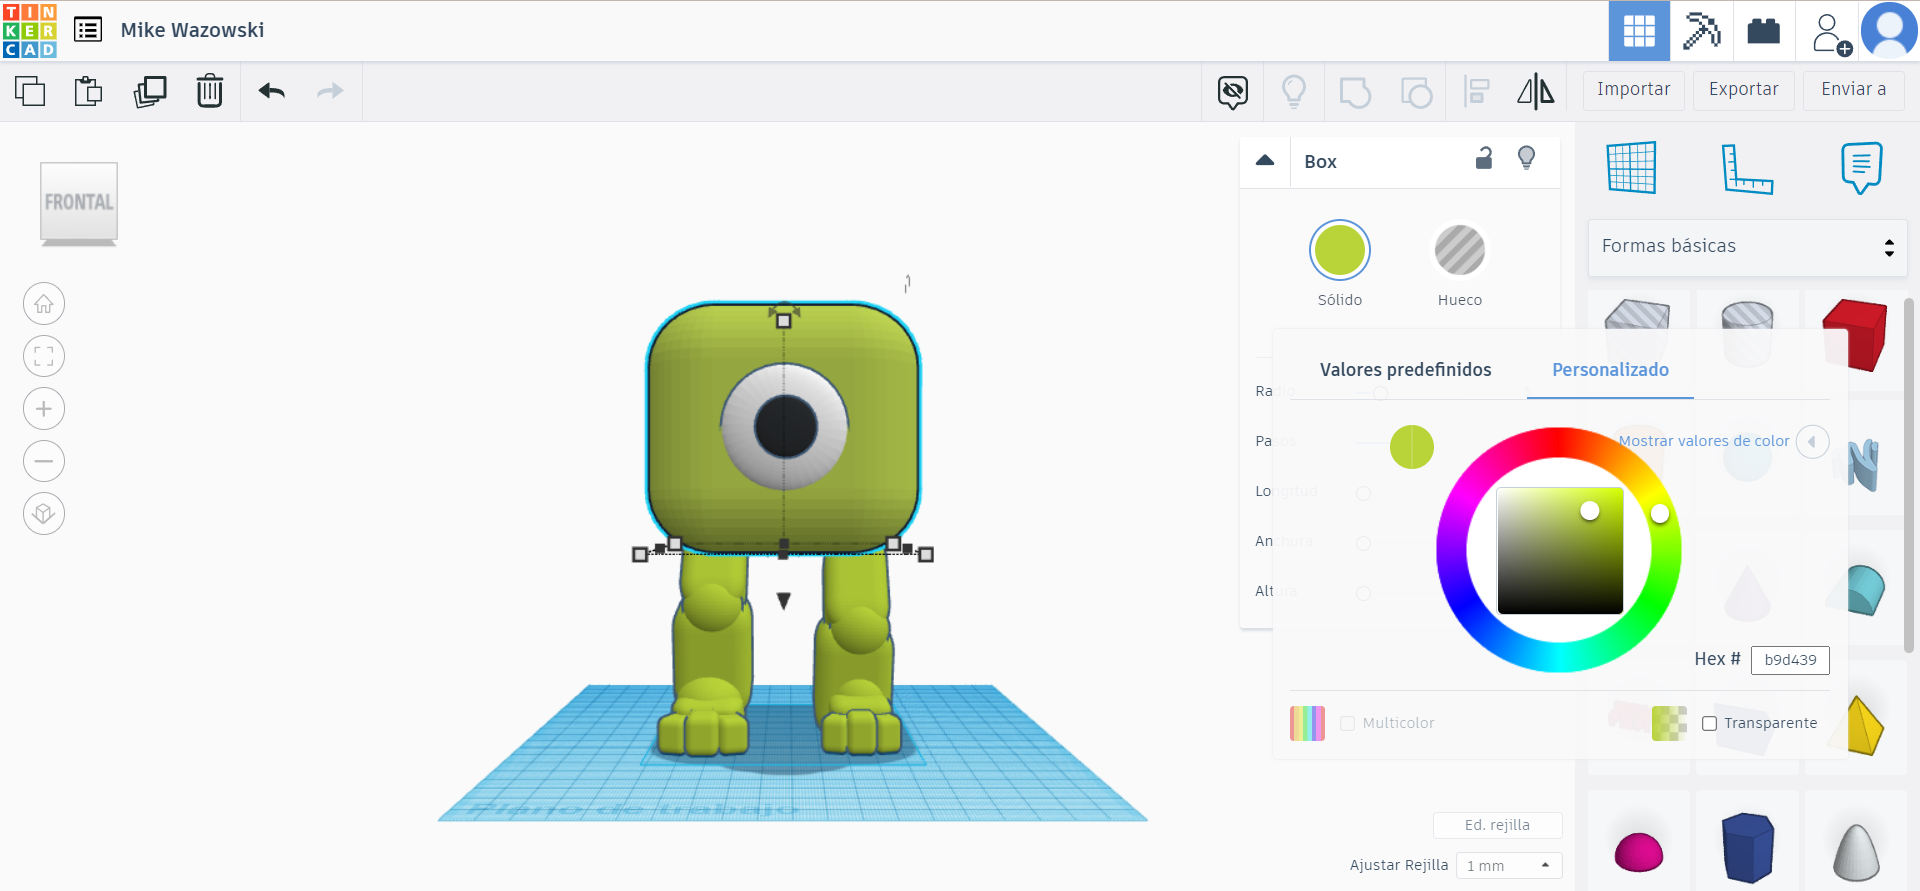Collapse color values arrow button

coord(1812,442)
